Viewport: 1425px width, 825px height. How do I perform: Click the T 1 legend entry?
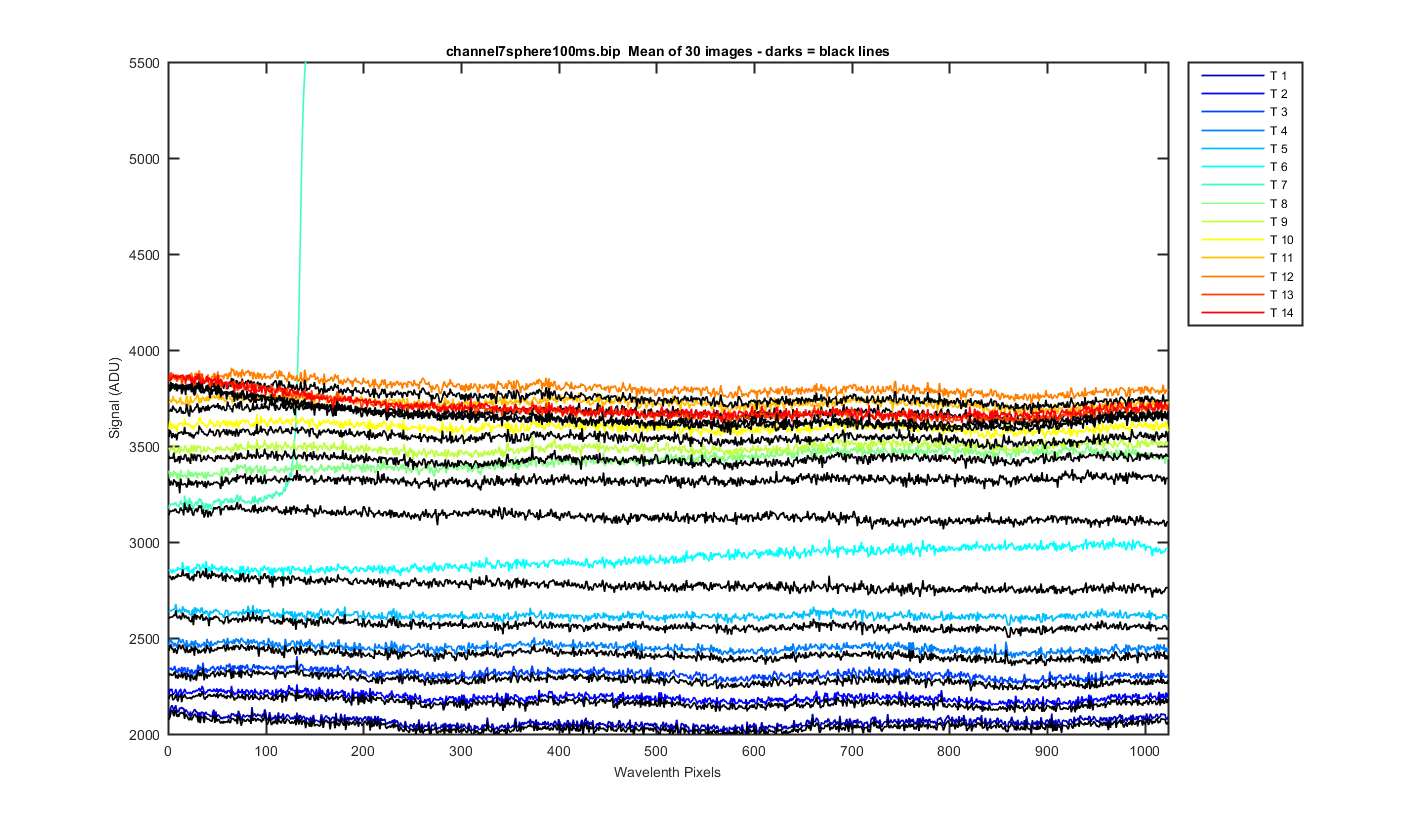pos(1245,76)
